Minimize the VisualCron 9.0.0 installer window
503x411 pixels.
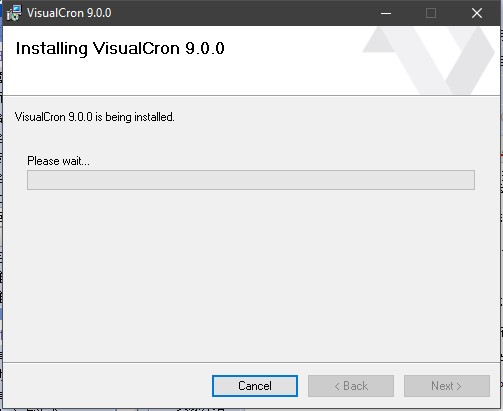pos(386,13)
